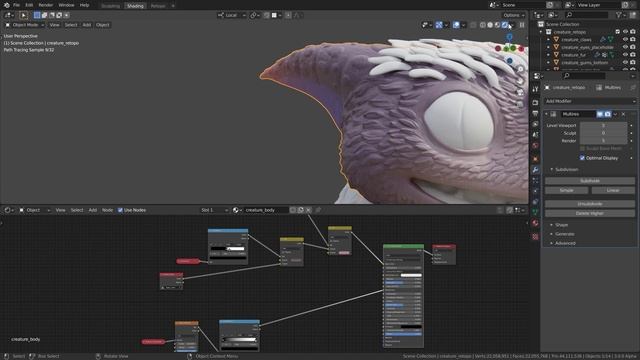
Task: Click the pivot point link icon
Action: tap(255, 16)
